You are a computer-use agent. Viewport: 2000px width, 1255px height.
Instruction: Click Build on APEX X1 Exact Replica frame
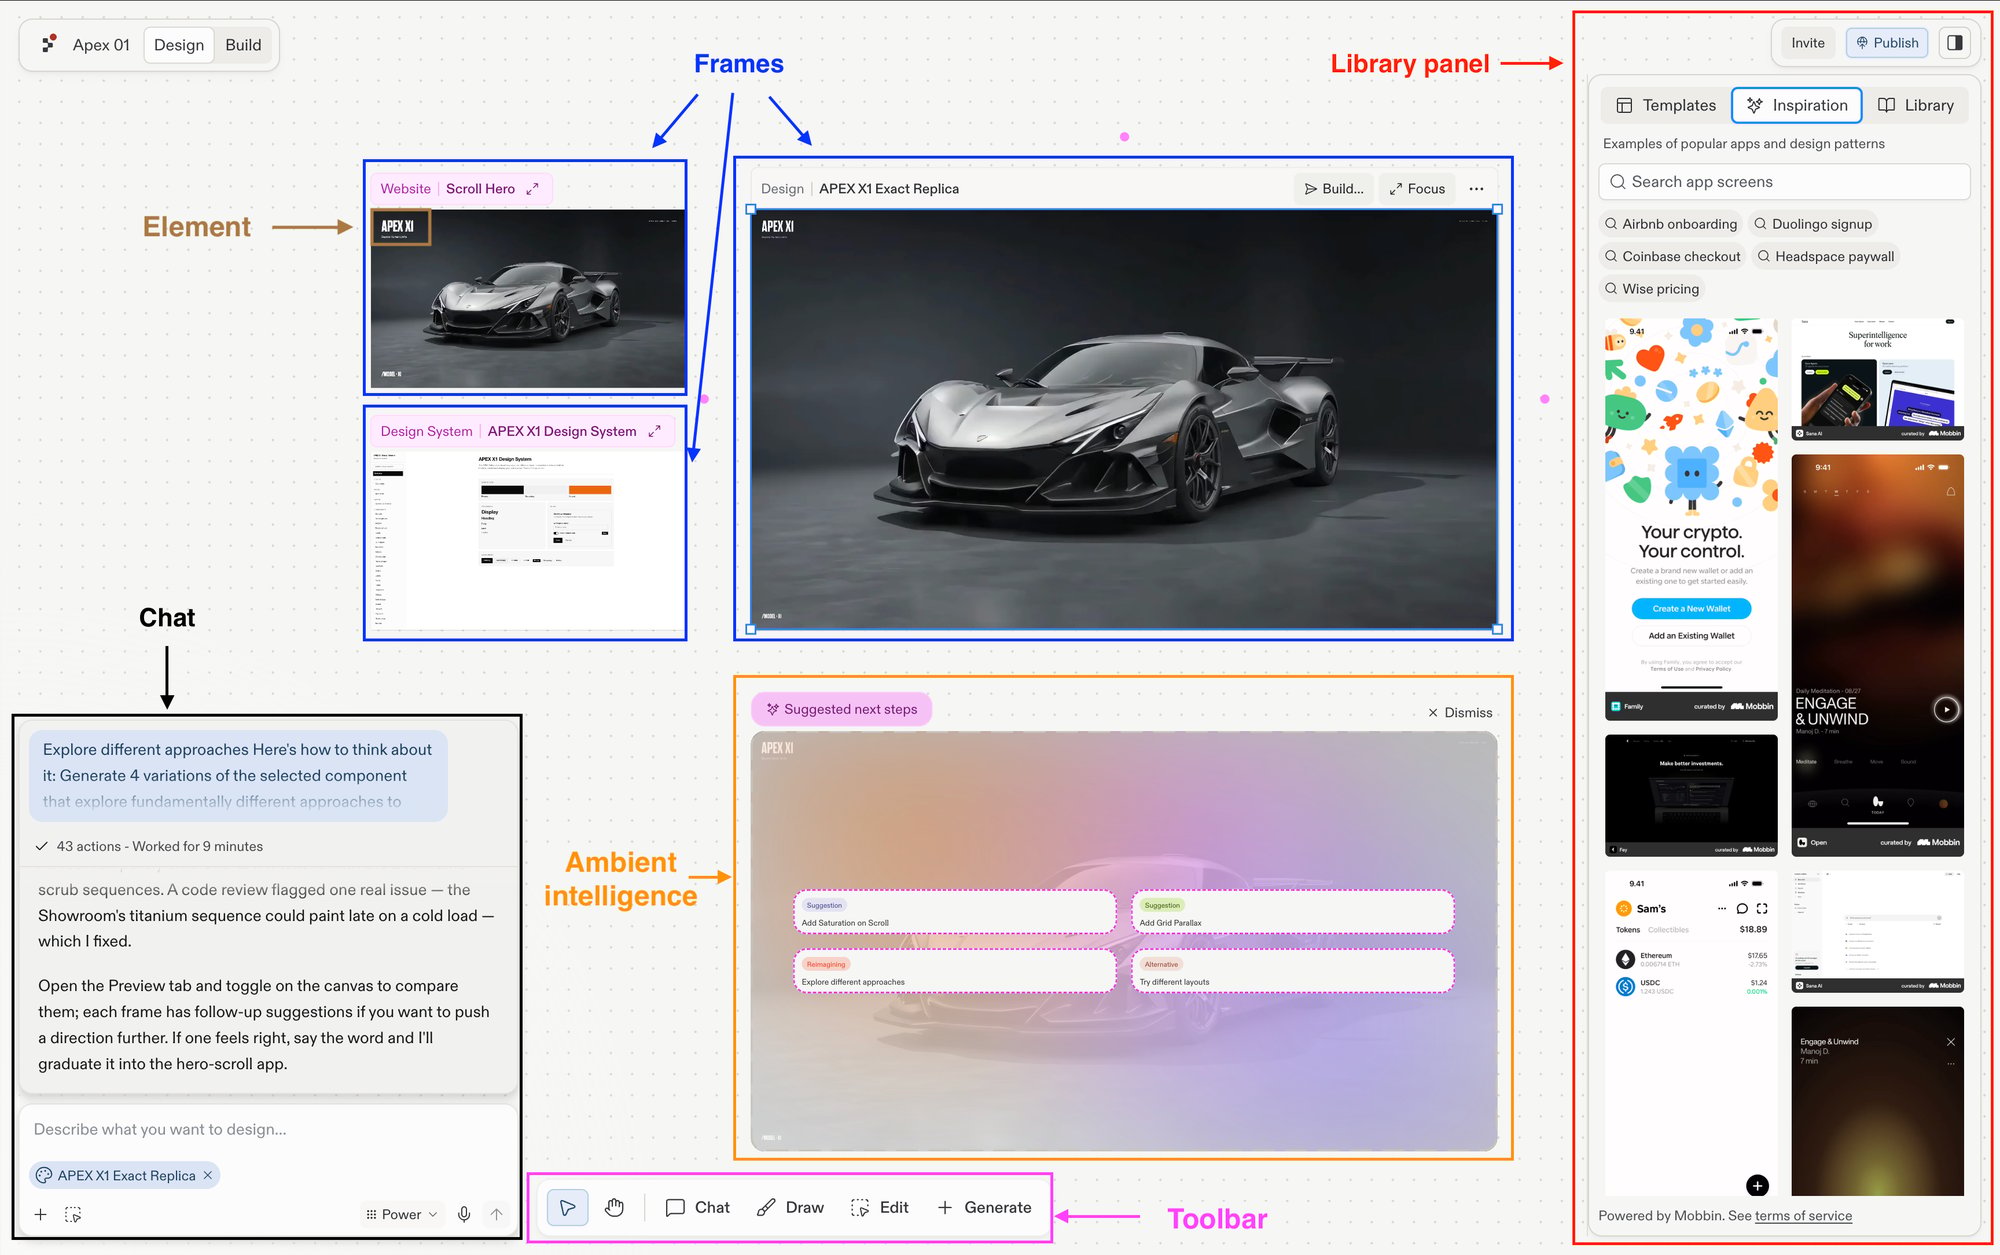(1333, 189)
